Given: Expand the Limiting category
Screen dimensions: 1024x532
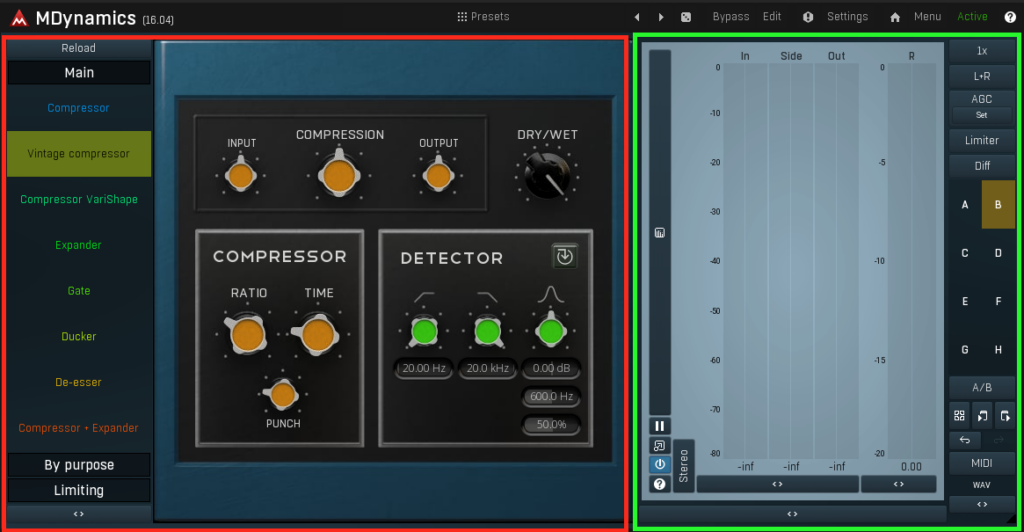Looking at the screenshot, I should (78, 490).
